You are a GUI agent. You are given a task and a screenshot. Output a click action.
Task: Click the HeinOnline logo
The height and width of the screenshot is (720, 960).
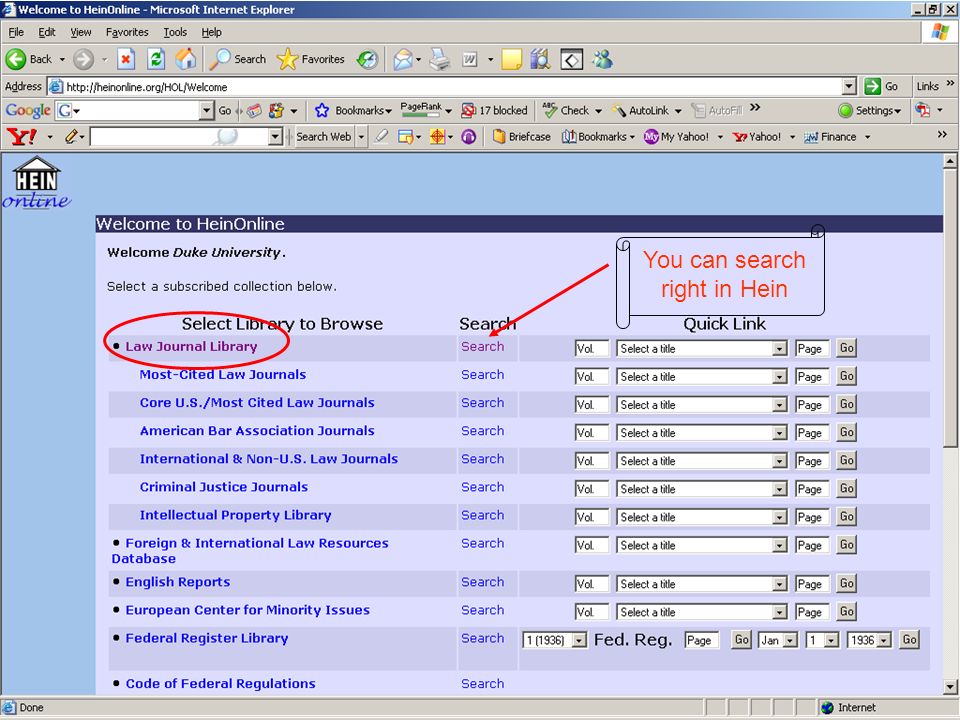36,182
